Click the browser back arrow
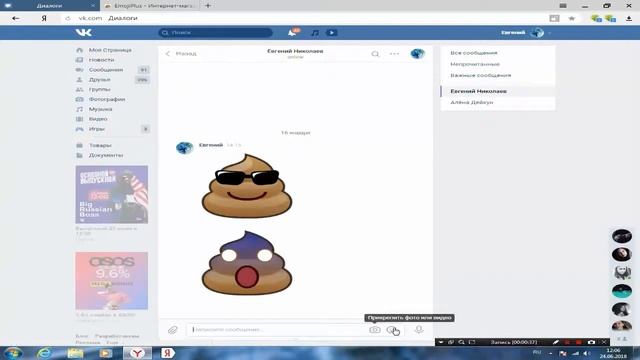This screenshot has width=640, height=360. click(x=16, y=18)
